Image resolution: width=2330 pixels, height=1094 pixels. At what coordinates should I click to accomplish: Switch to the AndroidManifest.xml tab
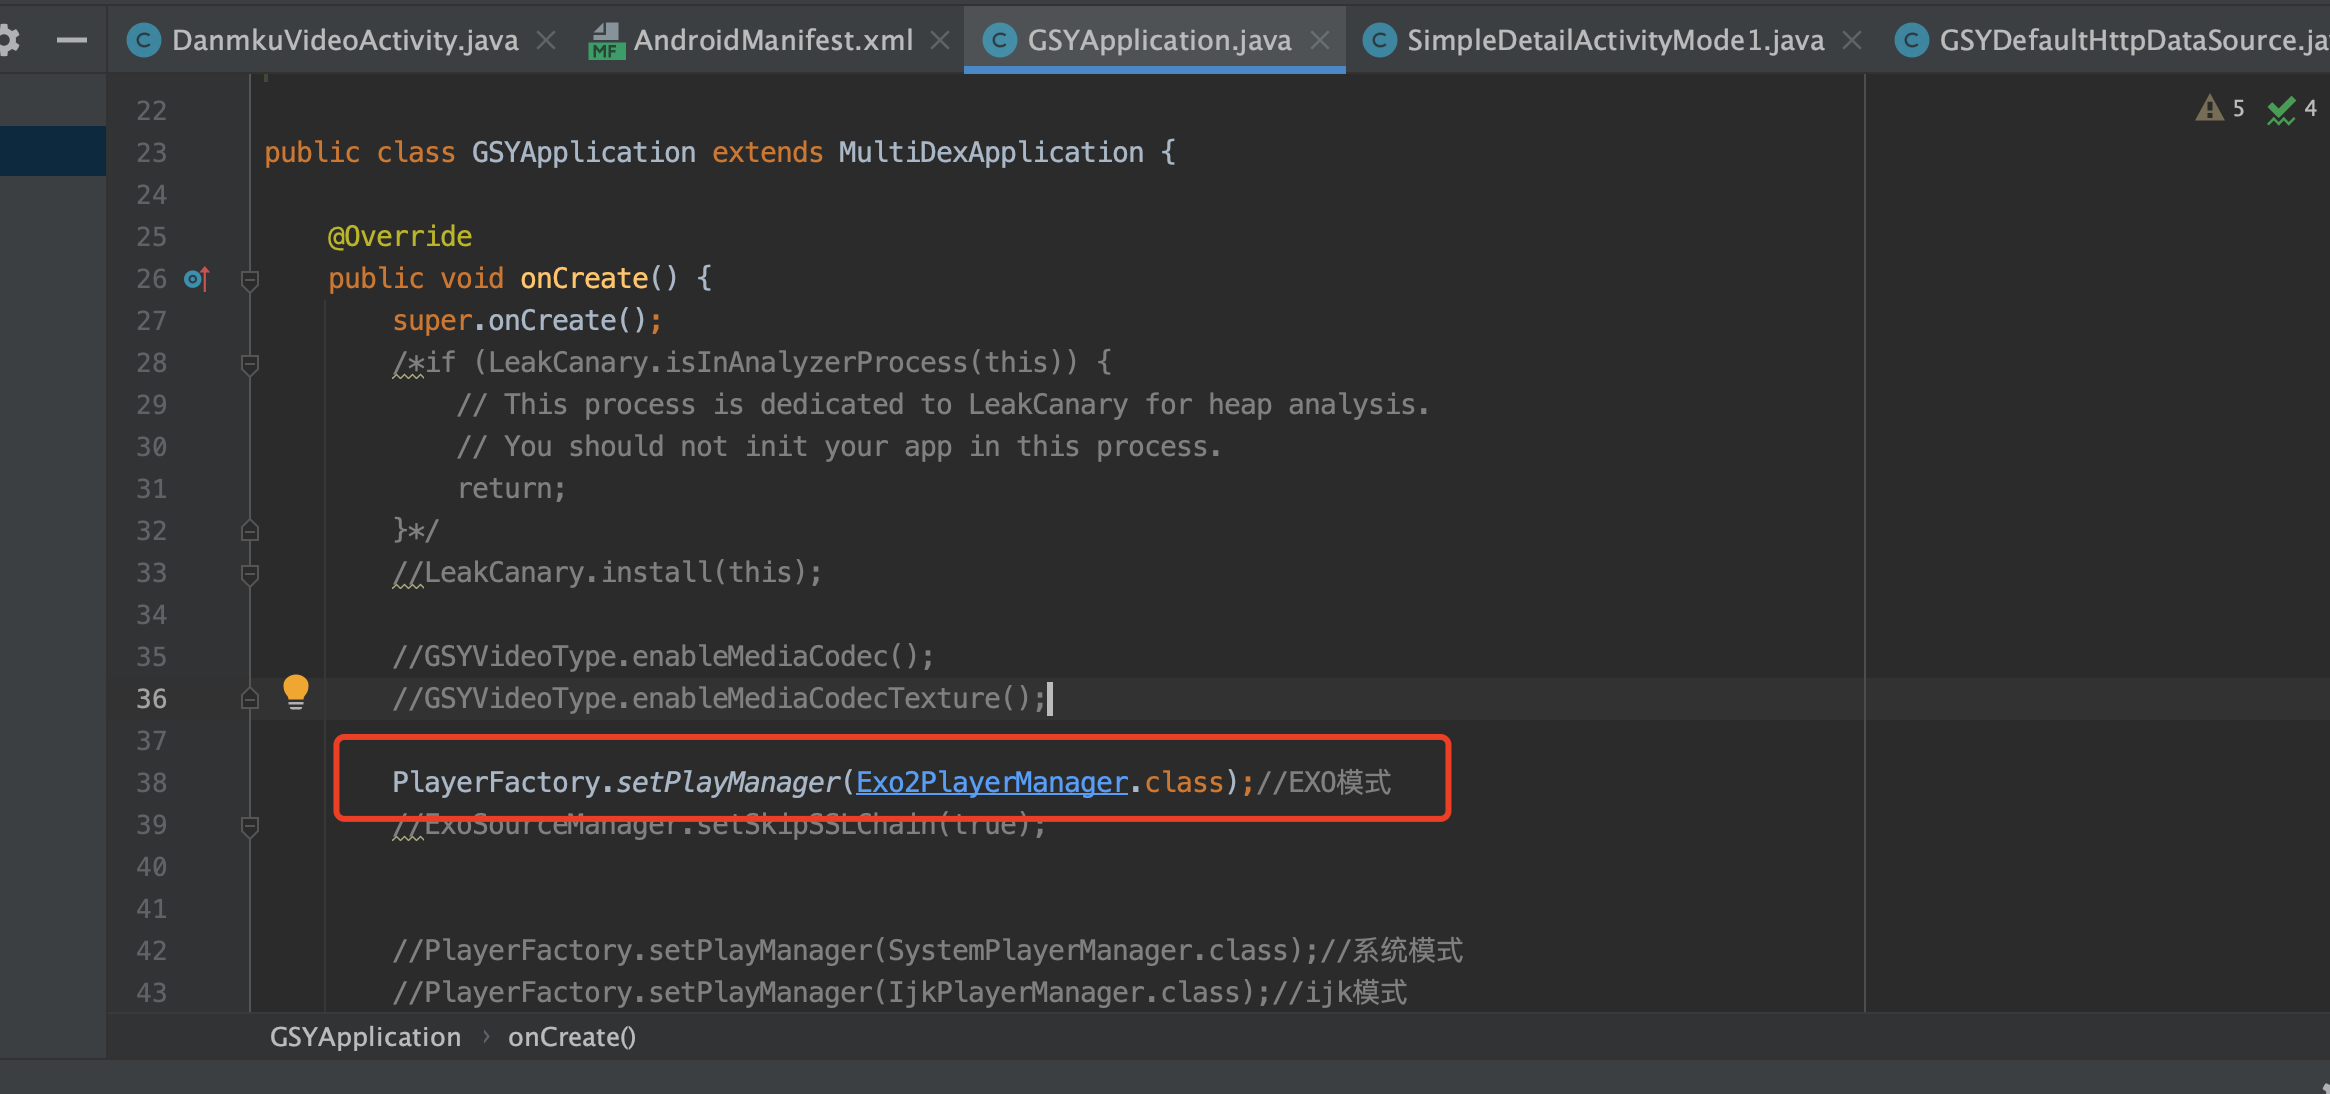[773, 40]
